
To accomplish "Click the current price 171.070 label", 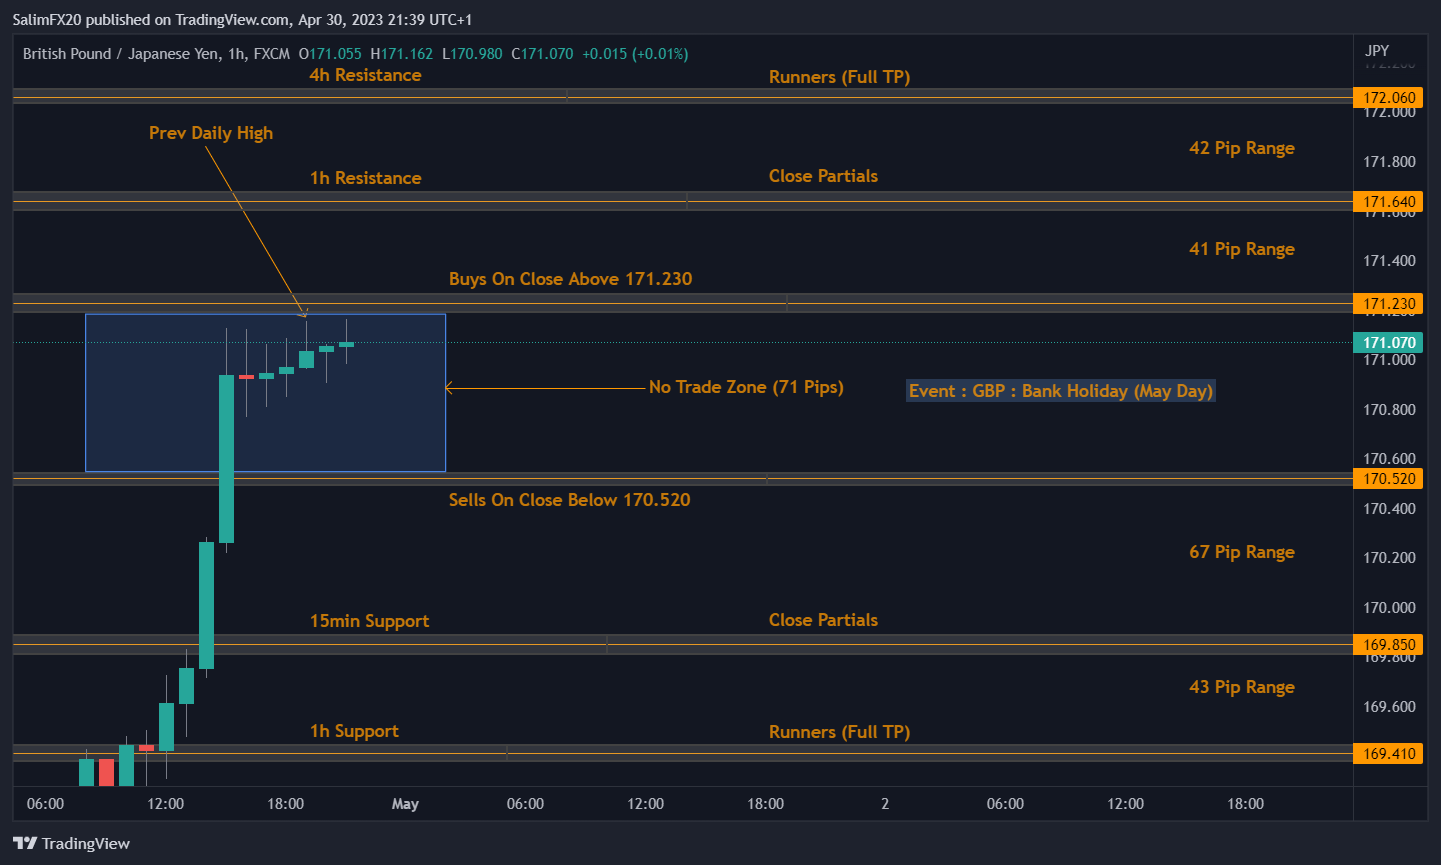I will point(1389,343).
